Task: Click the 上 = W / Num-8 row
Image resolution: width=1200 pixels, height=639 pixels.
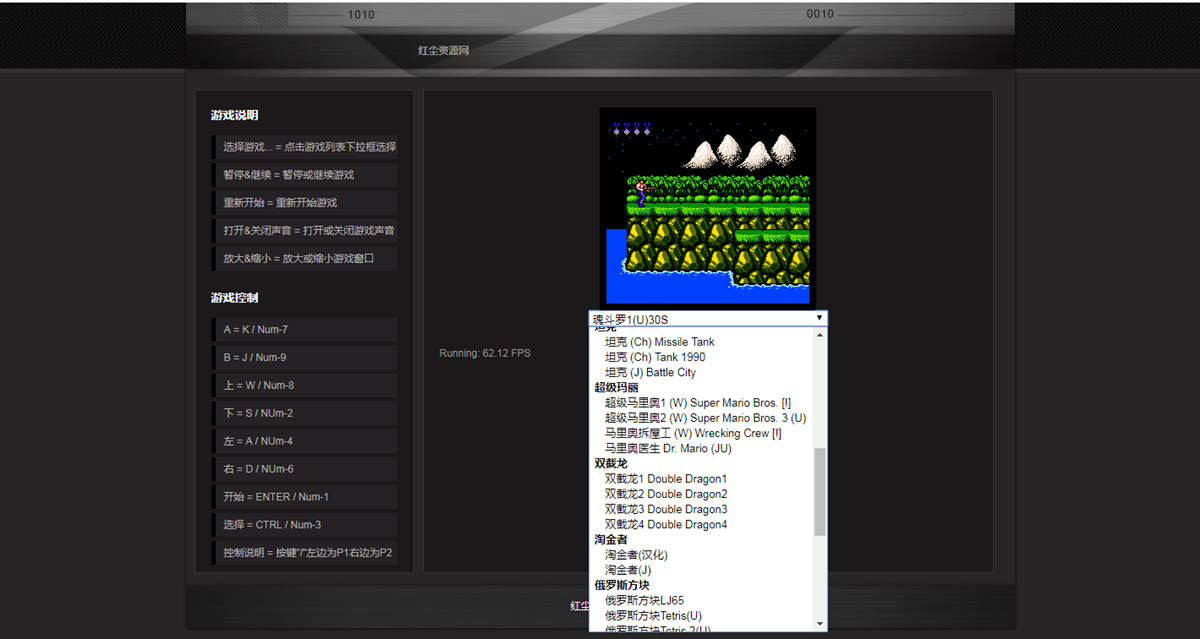Action: tap(305, 386)
